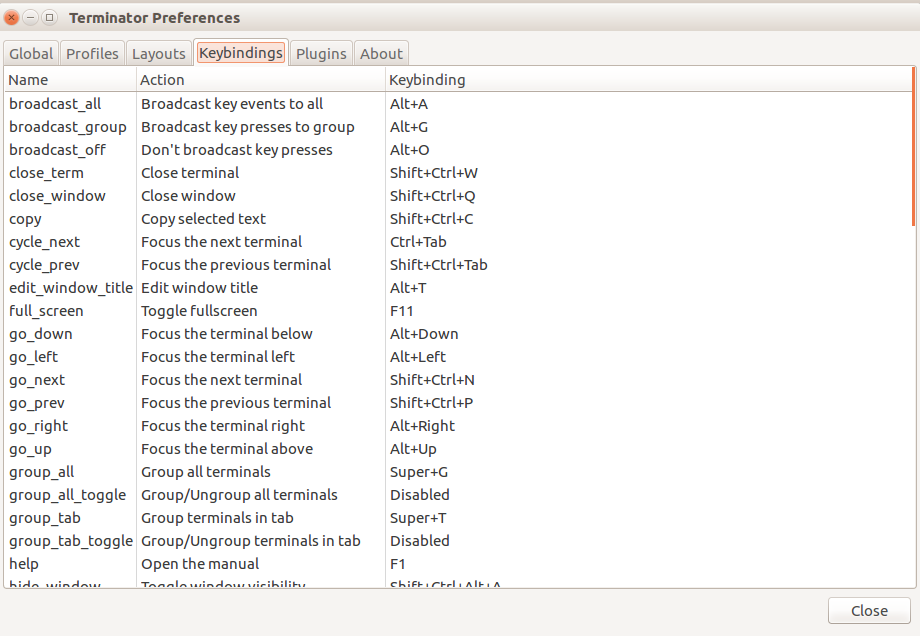Click the go_right name cell
The image size is (920, 636).
tap(38, 426)
